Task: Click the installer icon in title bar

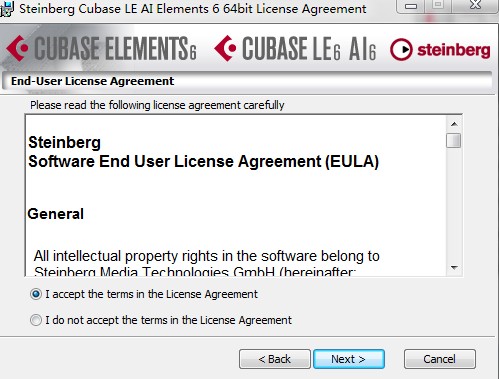Action: [x=6, y=9]
